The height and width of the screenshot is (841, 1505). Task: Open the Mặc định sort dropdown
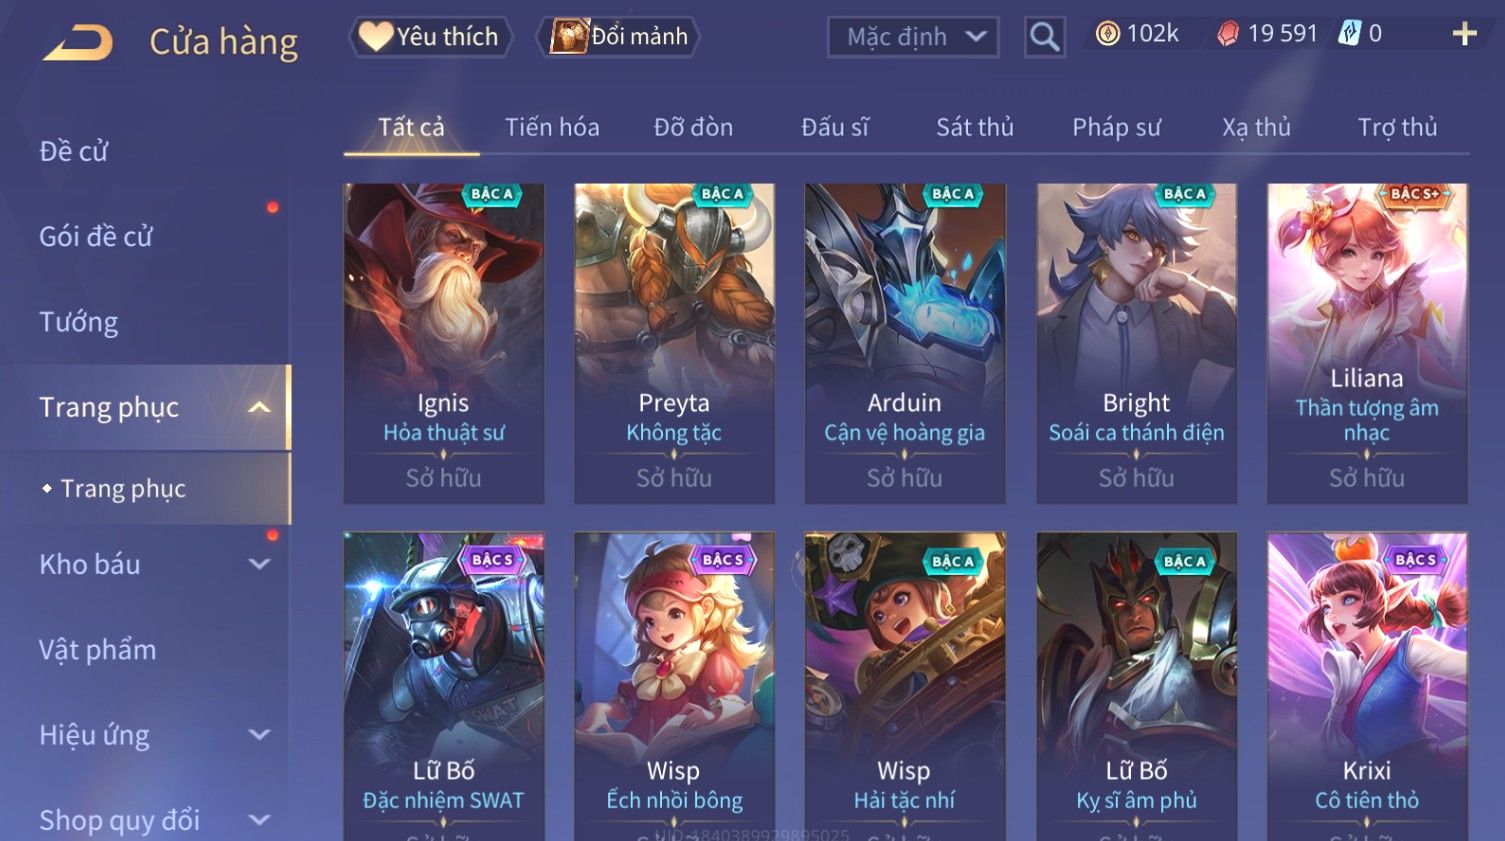coord(913,37)
